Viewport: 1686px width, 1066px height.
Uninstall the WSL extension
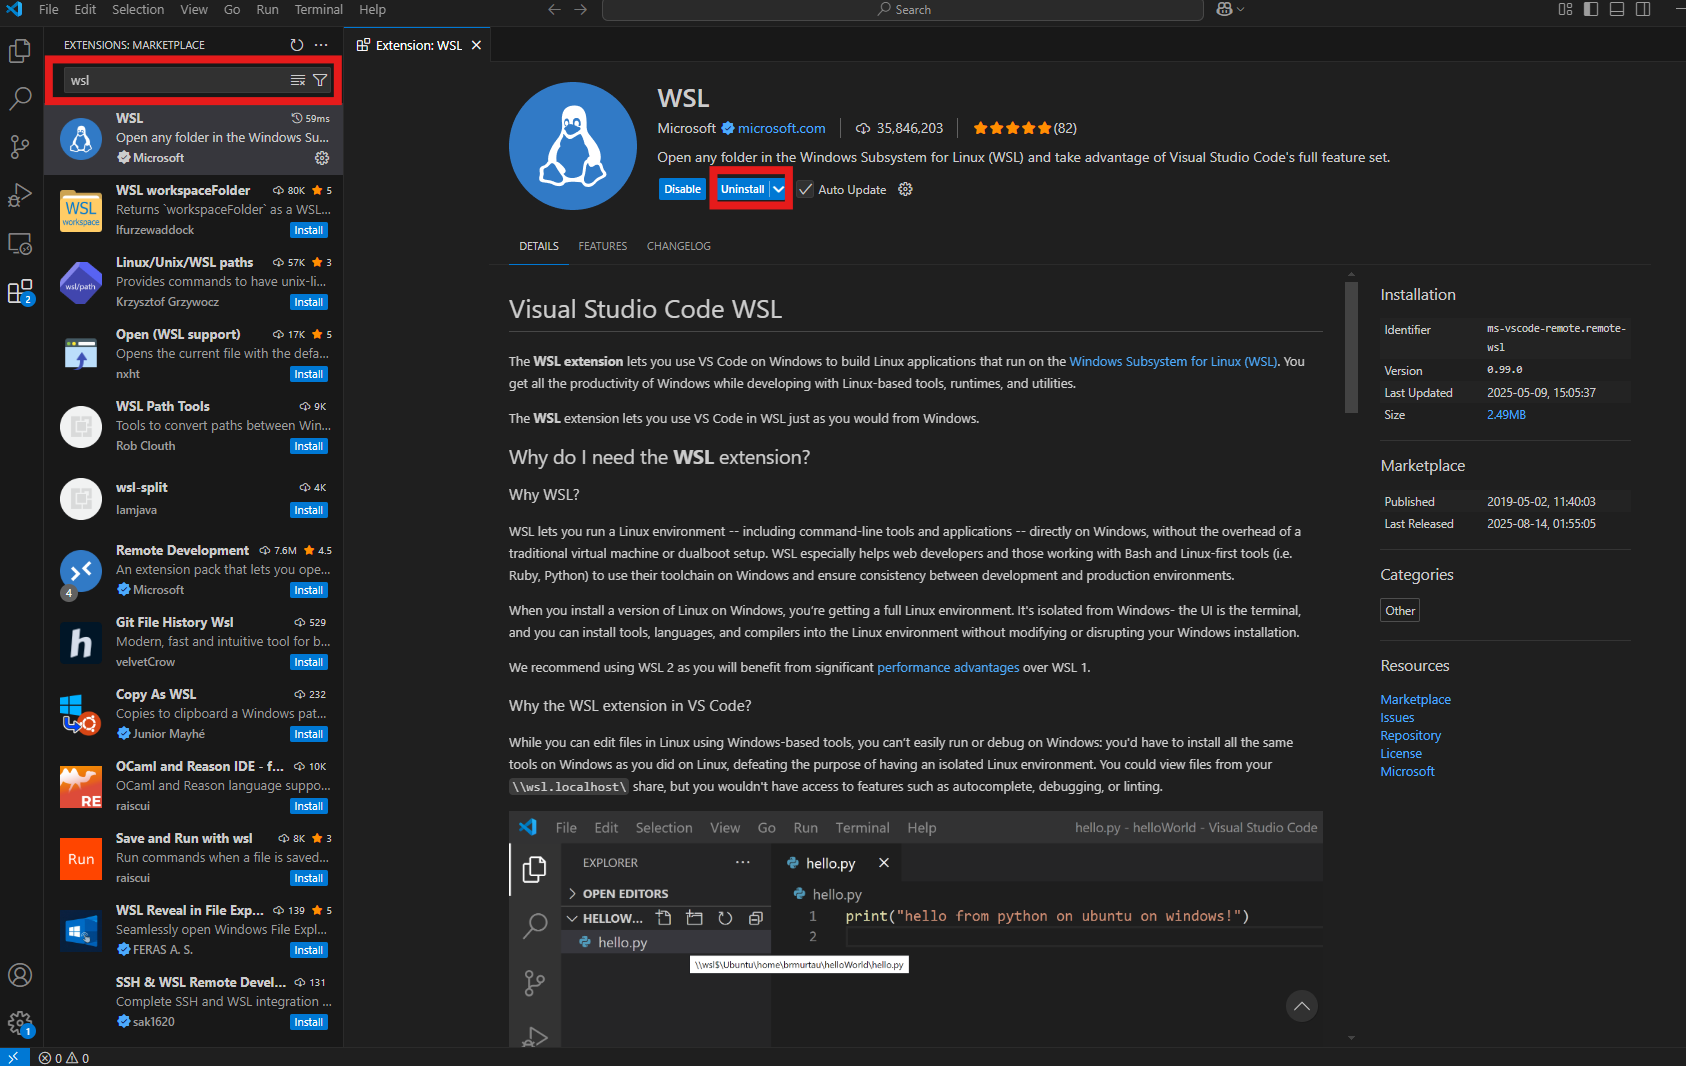pos(742,189)
